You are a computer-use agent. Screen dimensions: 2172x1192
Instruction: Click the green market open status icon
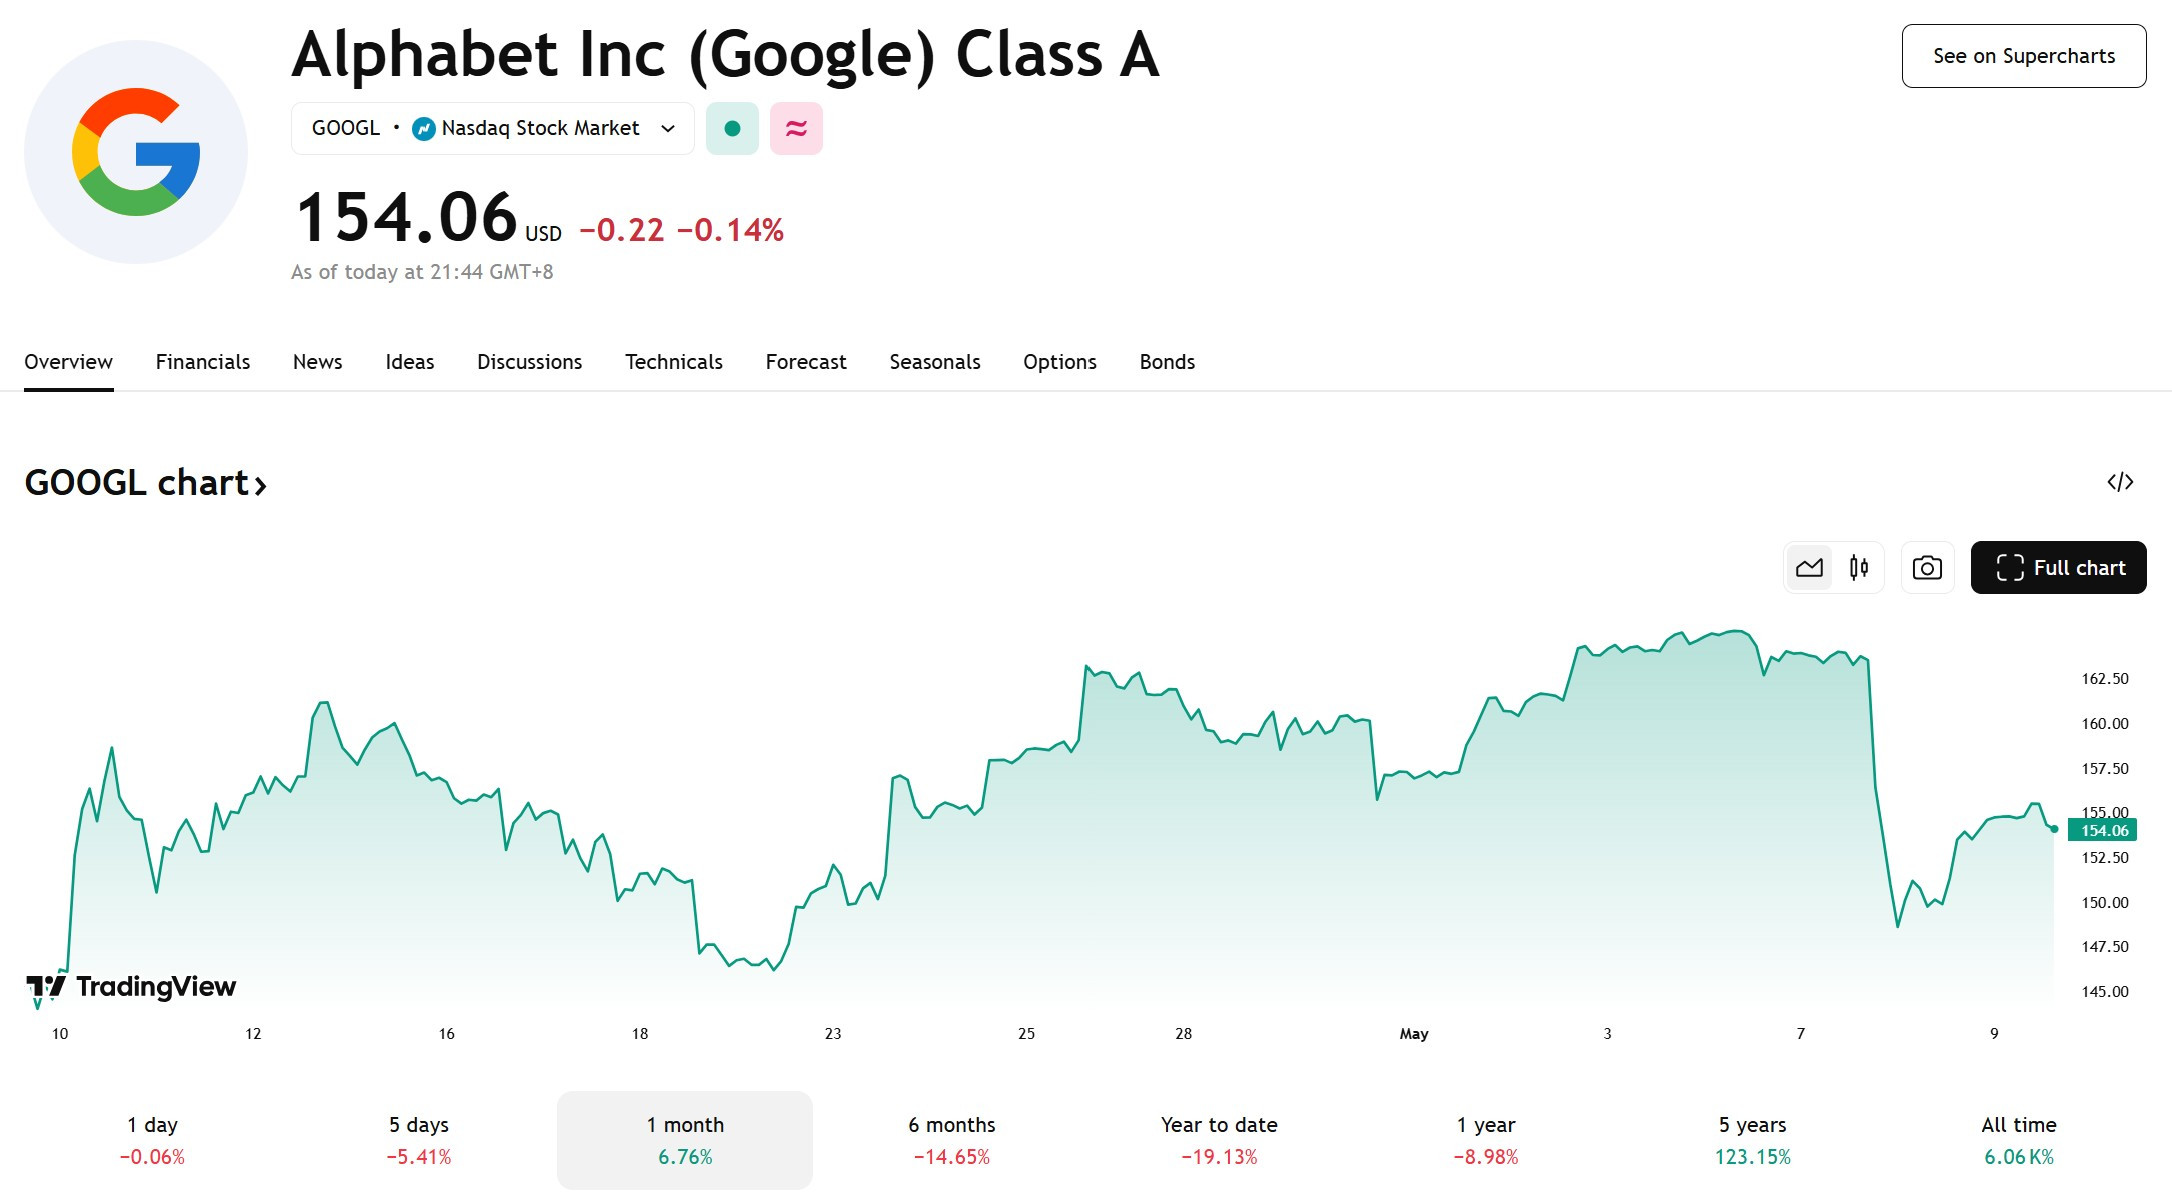click(732, 128)
